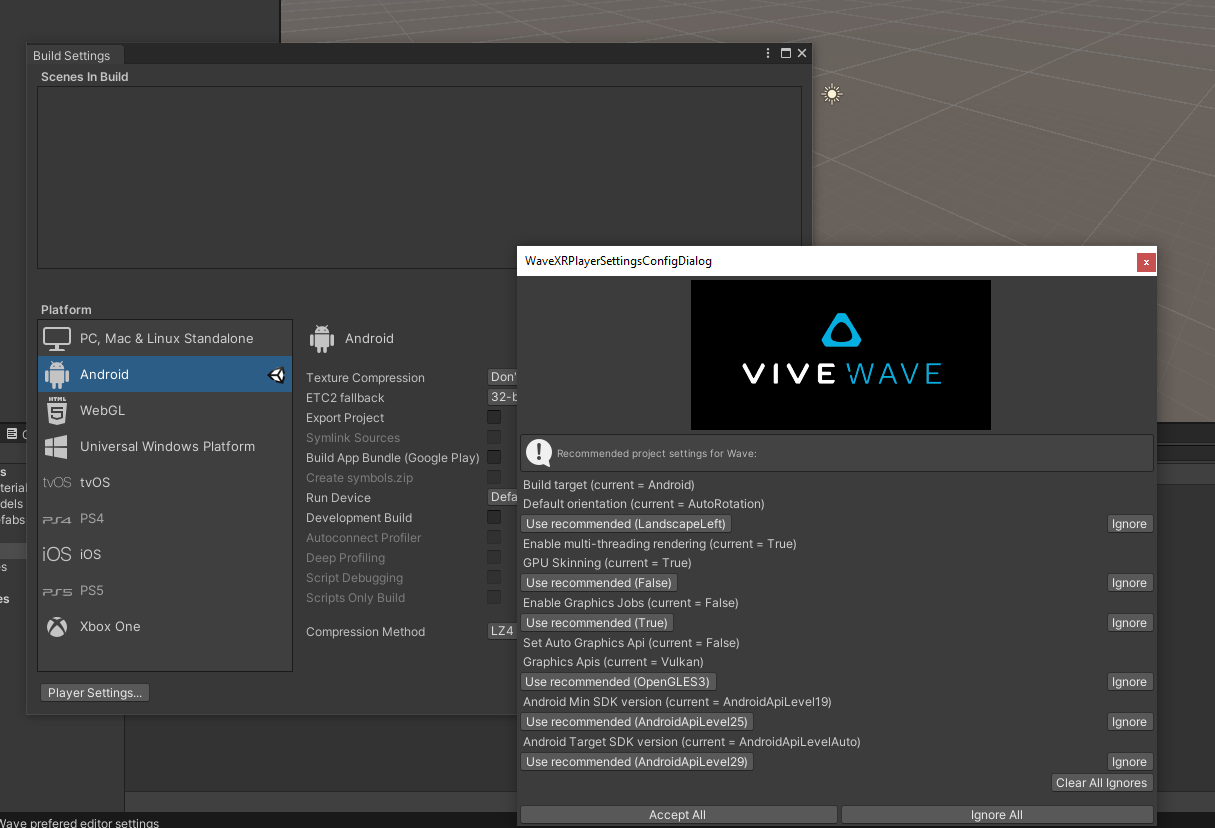
Task: Select the PC, Mac & Linux Standalone platform icon
Action: [x=57, y=338]
